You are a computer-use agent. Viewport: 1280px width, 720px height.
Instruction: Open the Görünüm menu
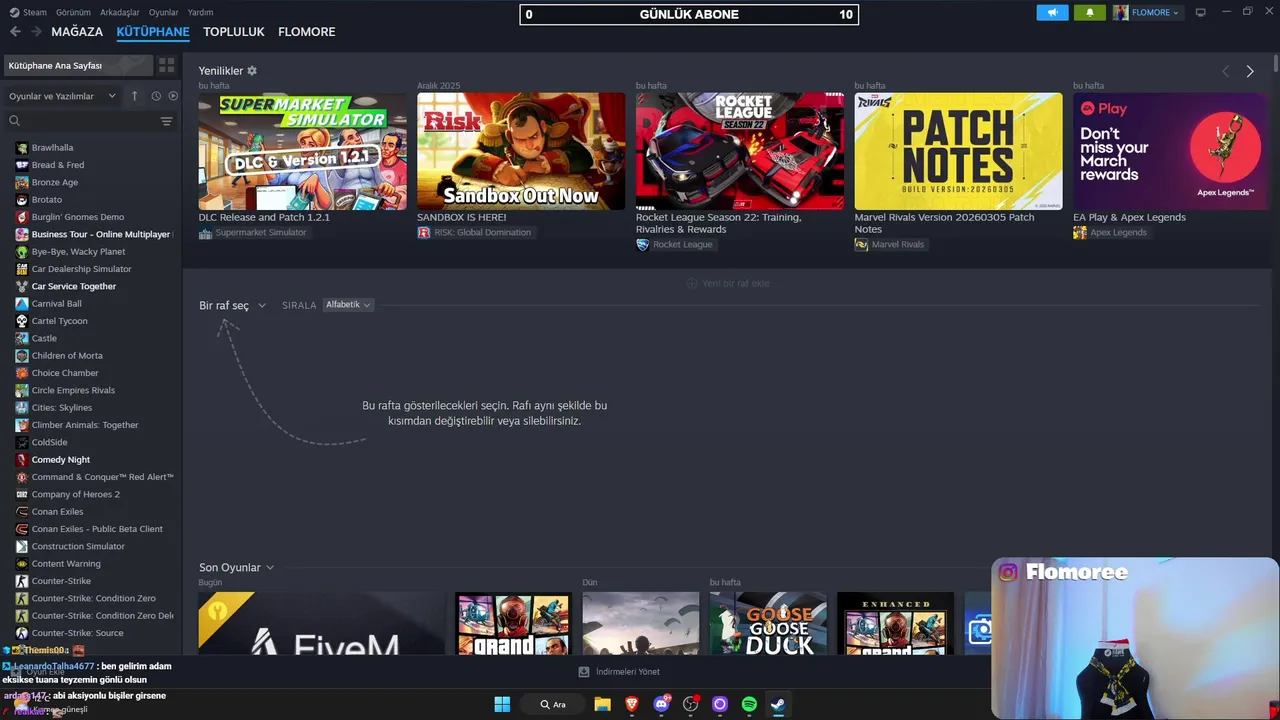73,12
